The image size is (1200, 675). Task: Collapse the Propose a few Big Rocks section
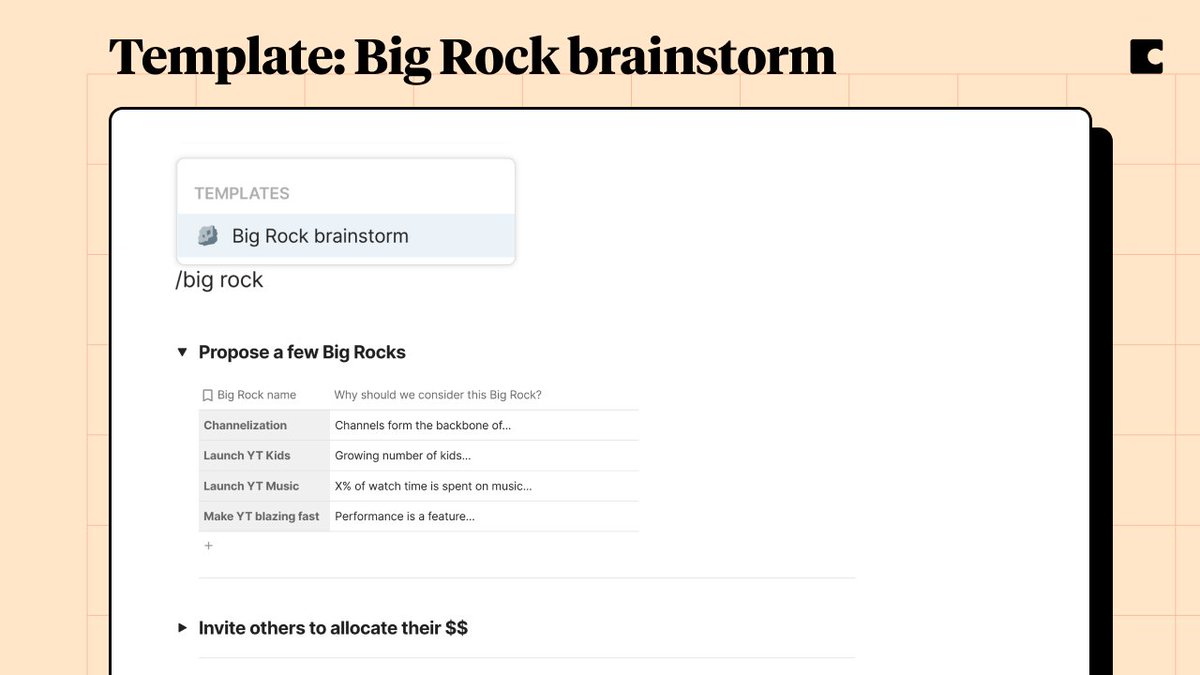point(182,352)
